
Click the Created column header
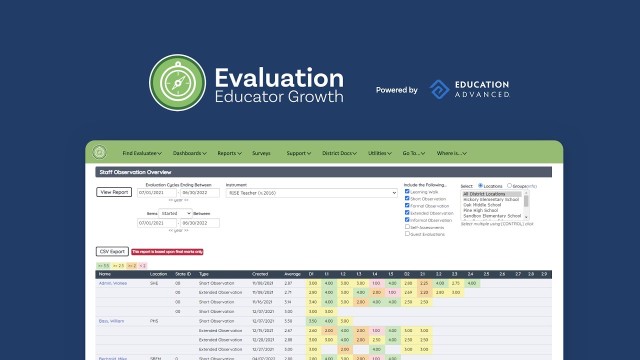(x=260, y=274)
